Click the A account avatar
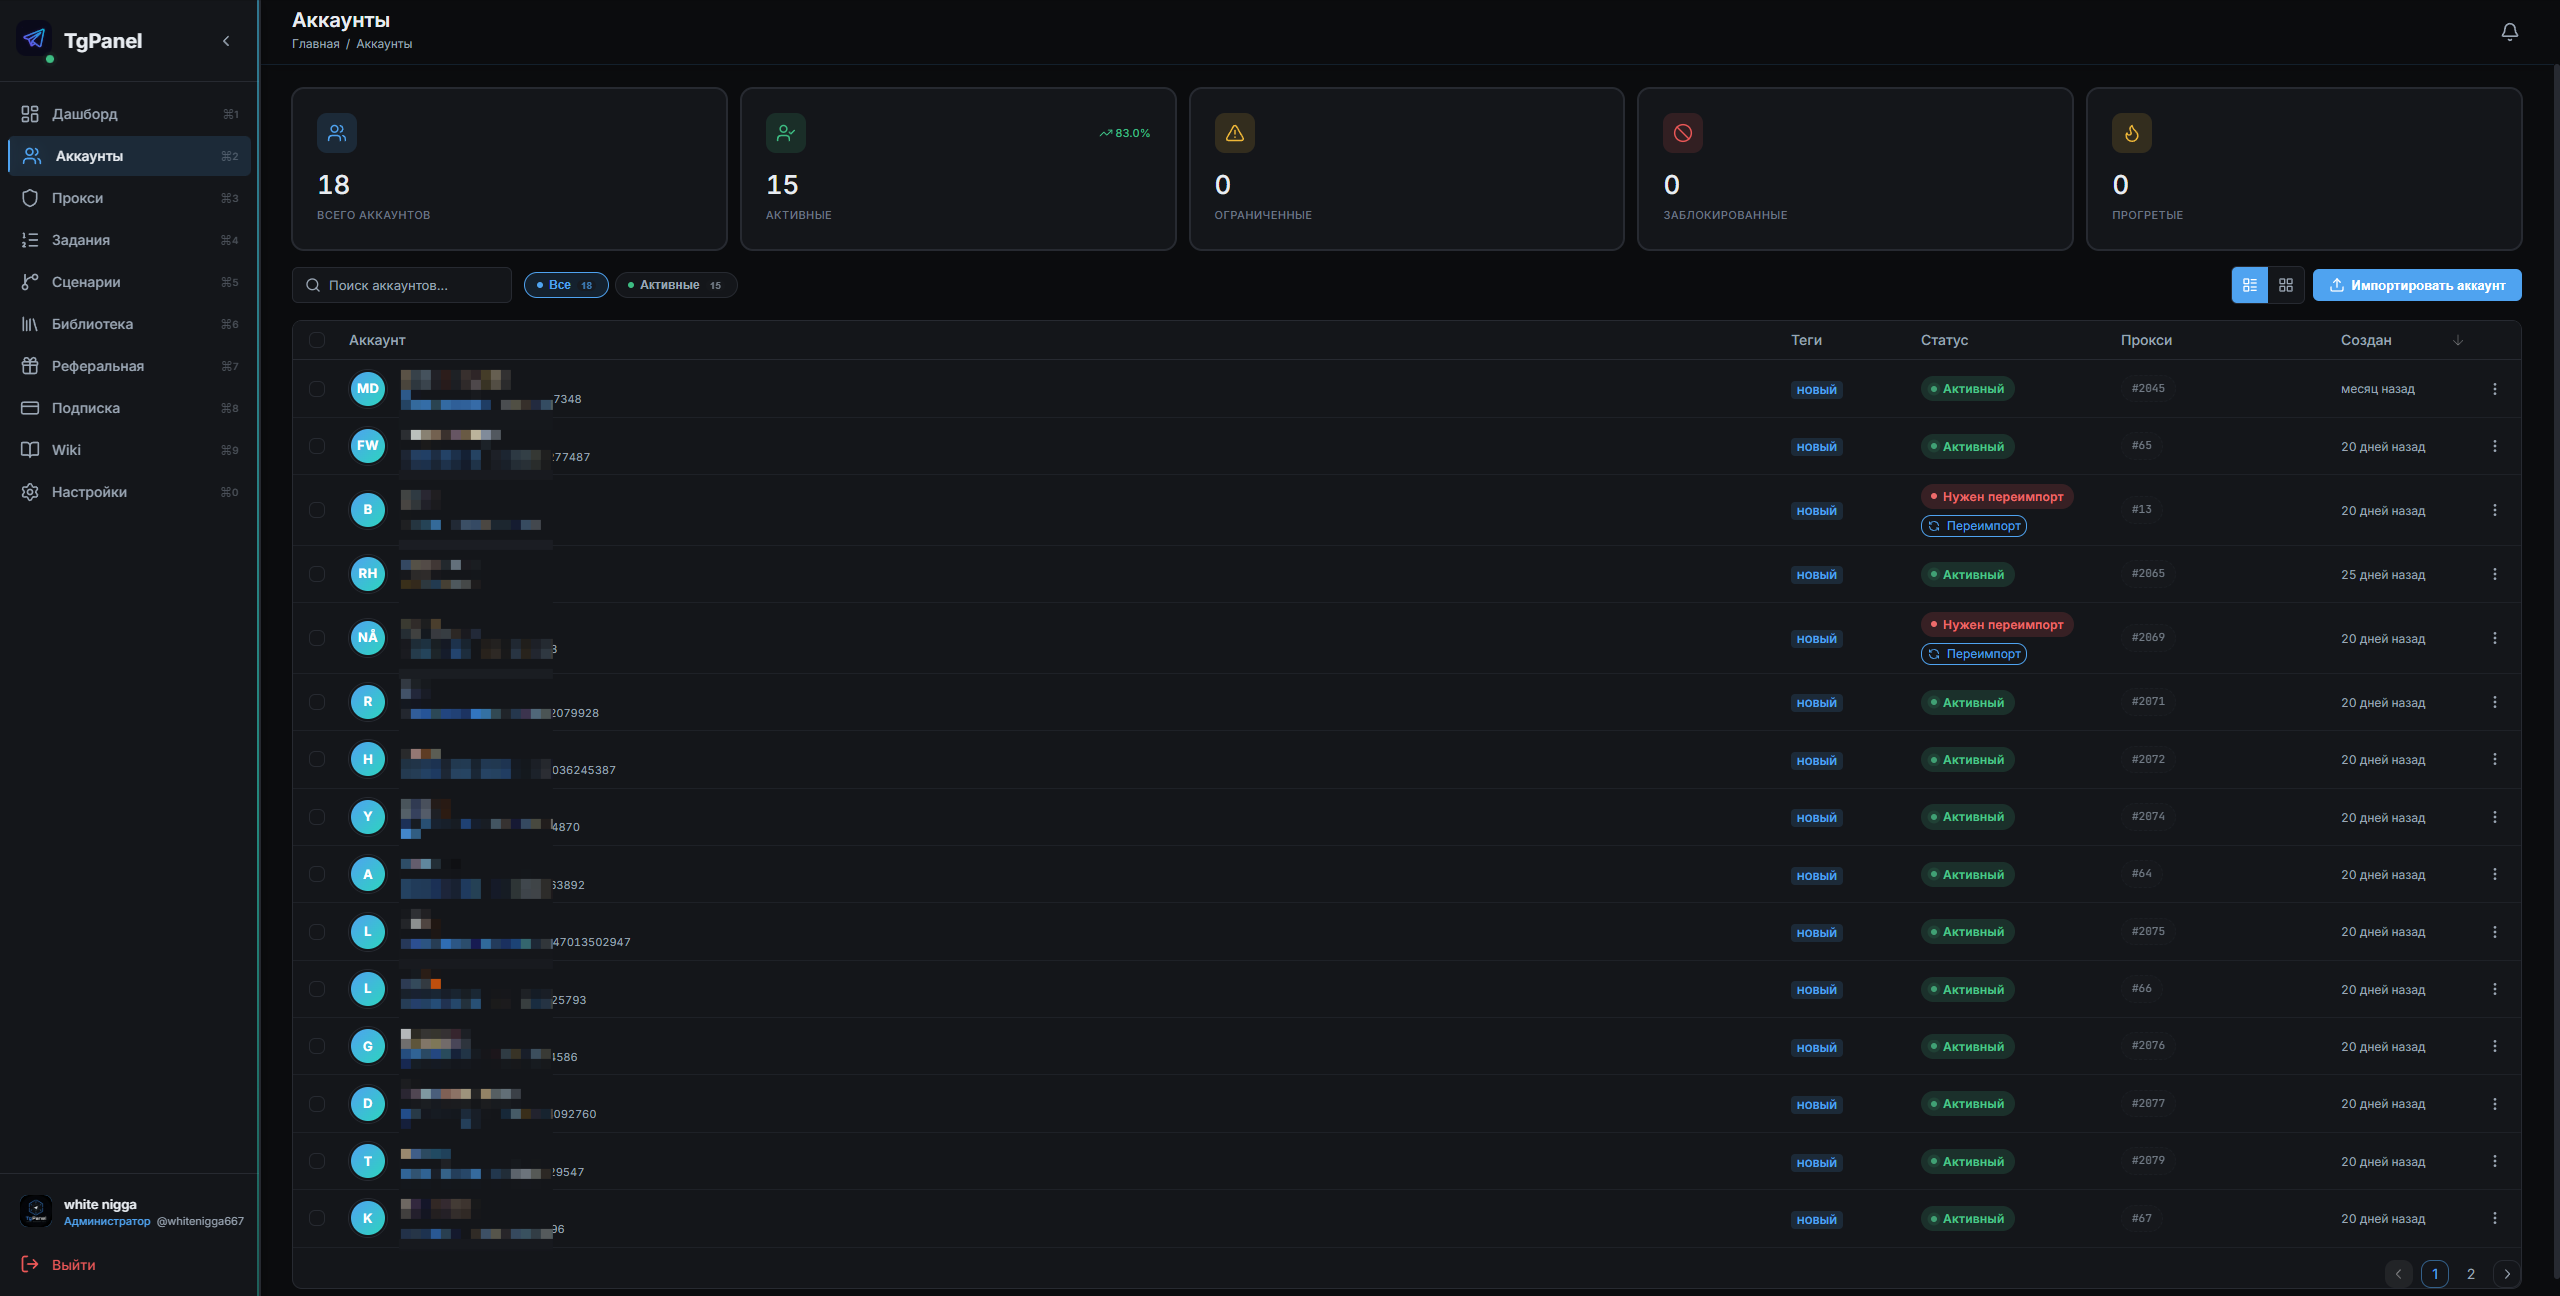The height and width of the screenshot is (1296, 2560). (368, 874)
